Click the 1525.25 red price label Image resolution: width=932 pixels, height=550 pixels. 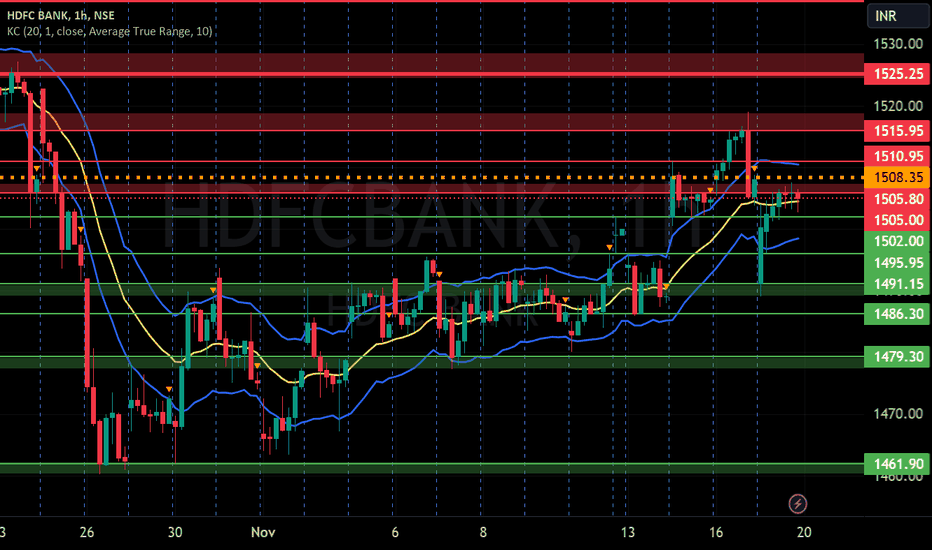(x=897, y=74)
